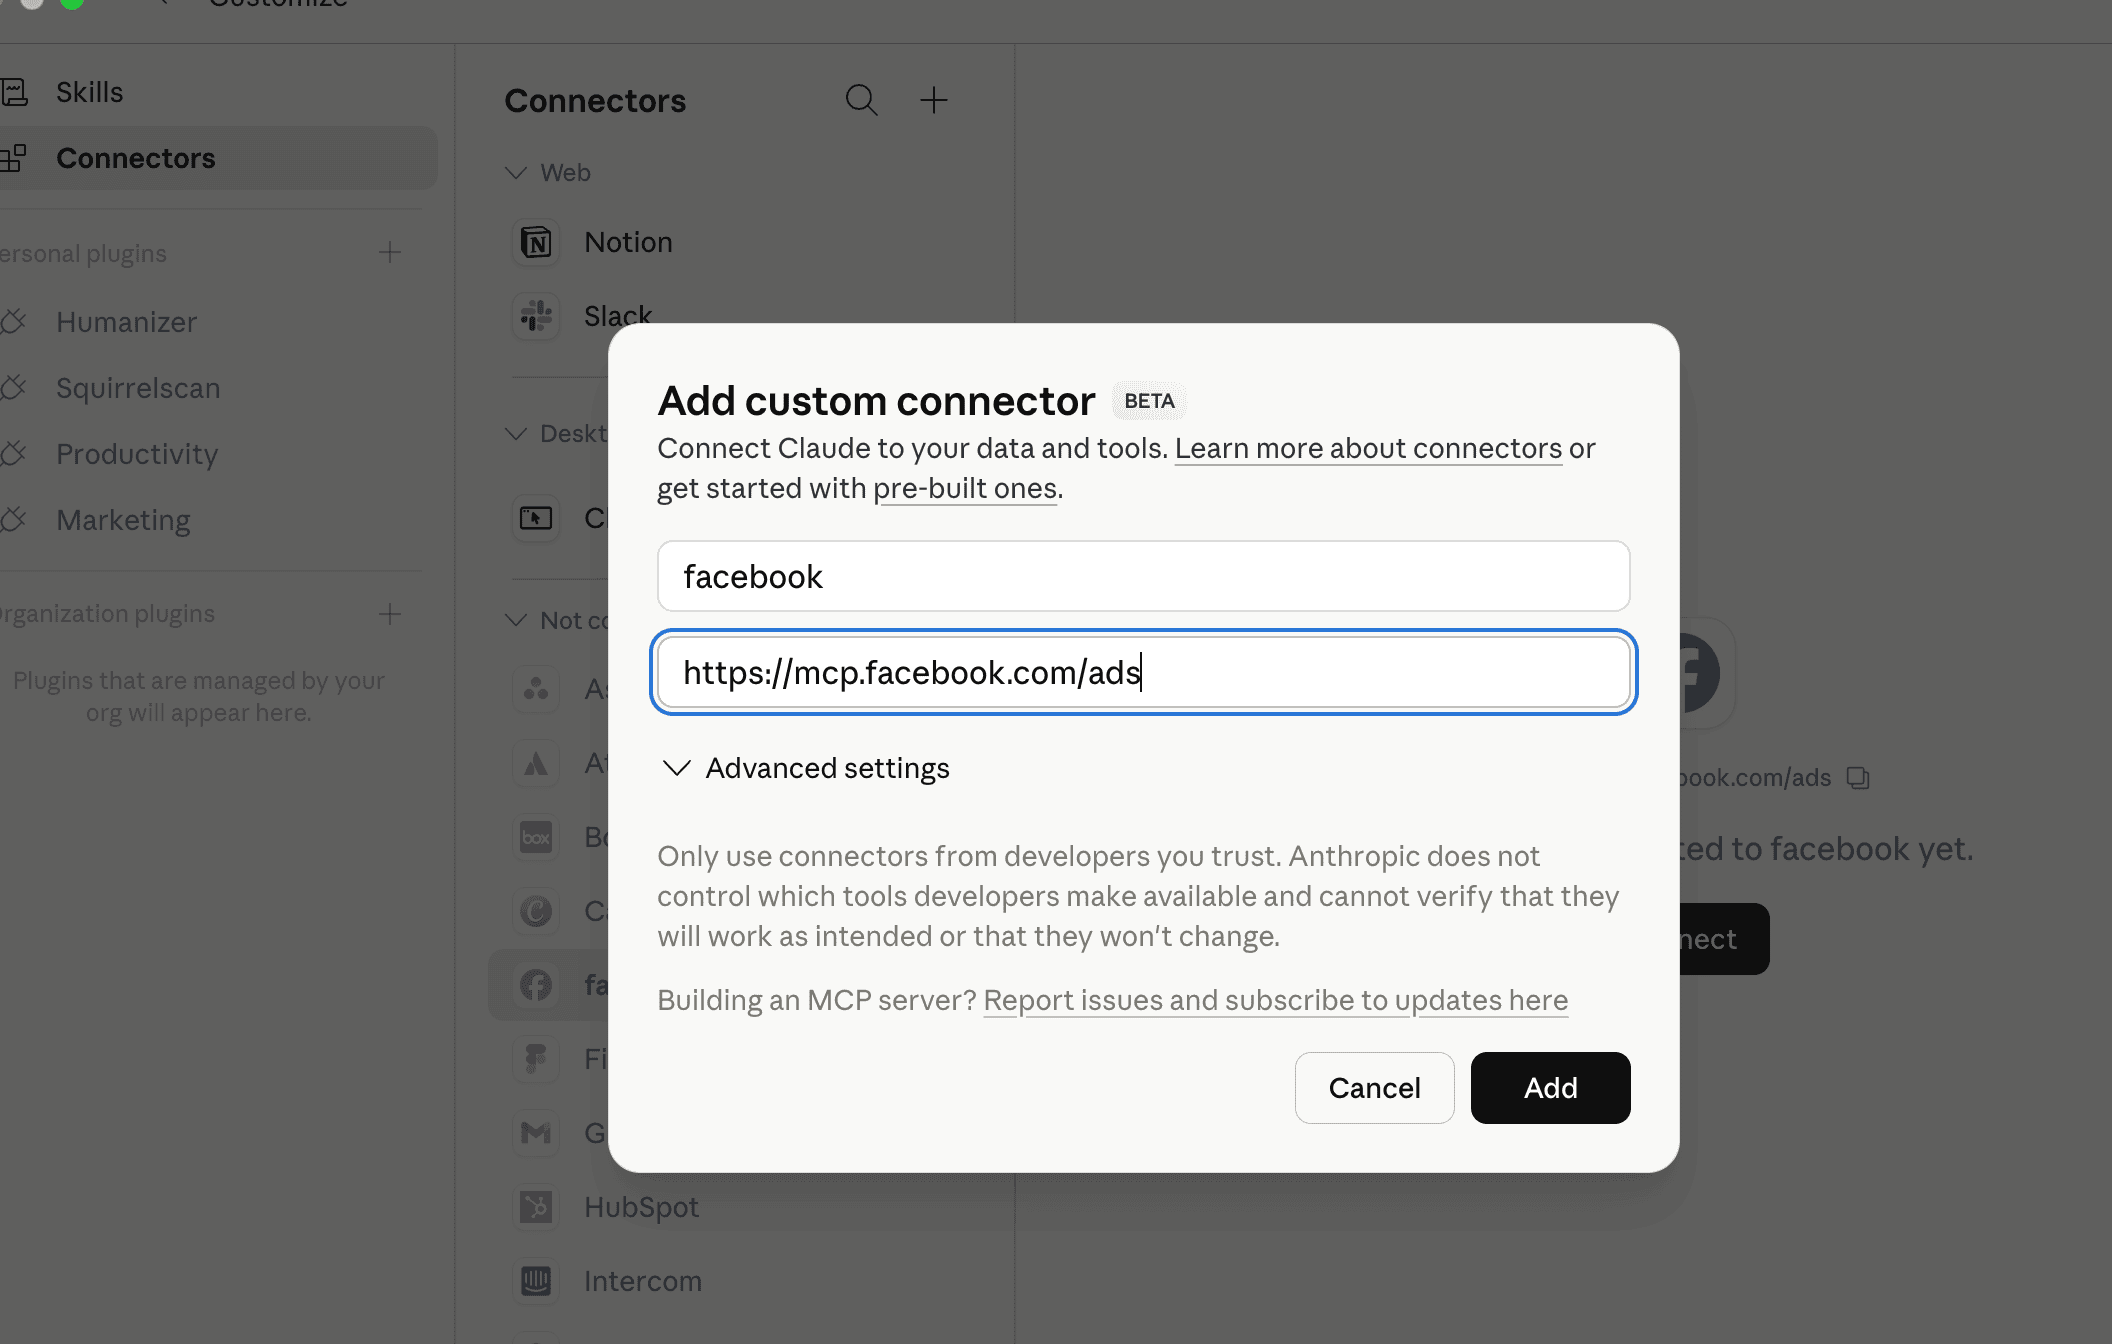Viewport: 2112px width, 1344px height.
Task: Add a personal plugin with plus icon
Action: pyautogui.click(x=390, y=252)
